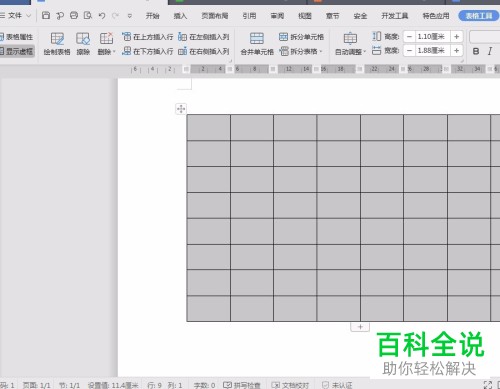The height and width of the screenshot is (389, 500).
Task: Click the Redo arrow icon
Action: point(115,15)
